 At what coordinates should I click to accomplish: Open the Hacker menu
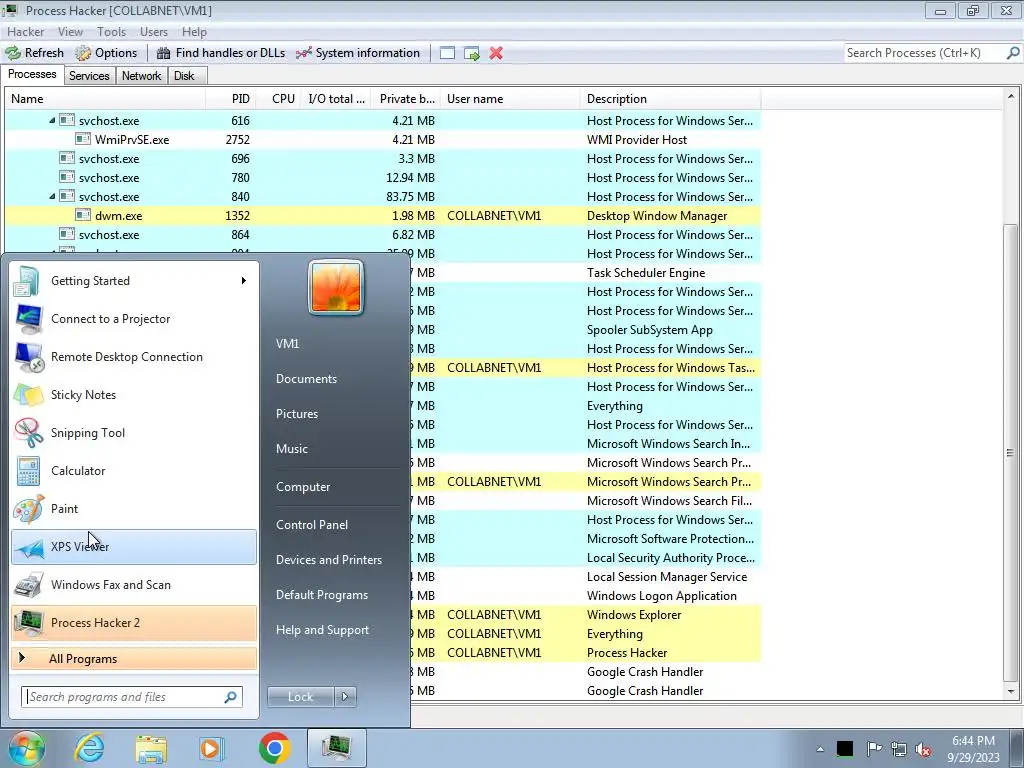(25, 31)
